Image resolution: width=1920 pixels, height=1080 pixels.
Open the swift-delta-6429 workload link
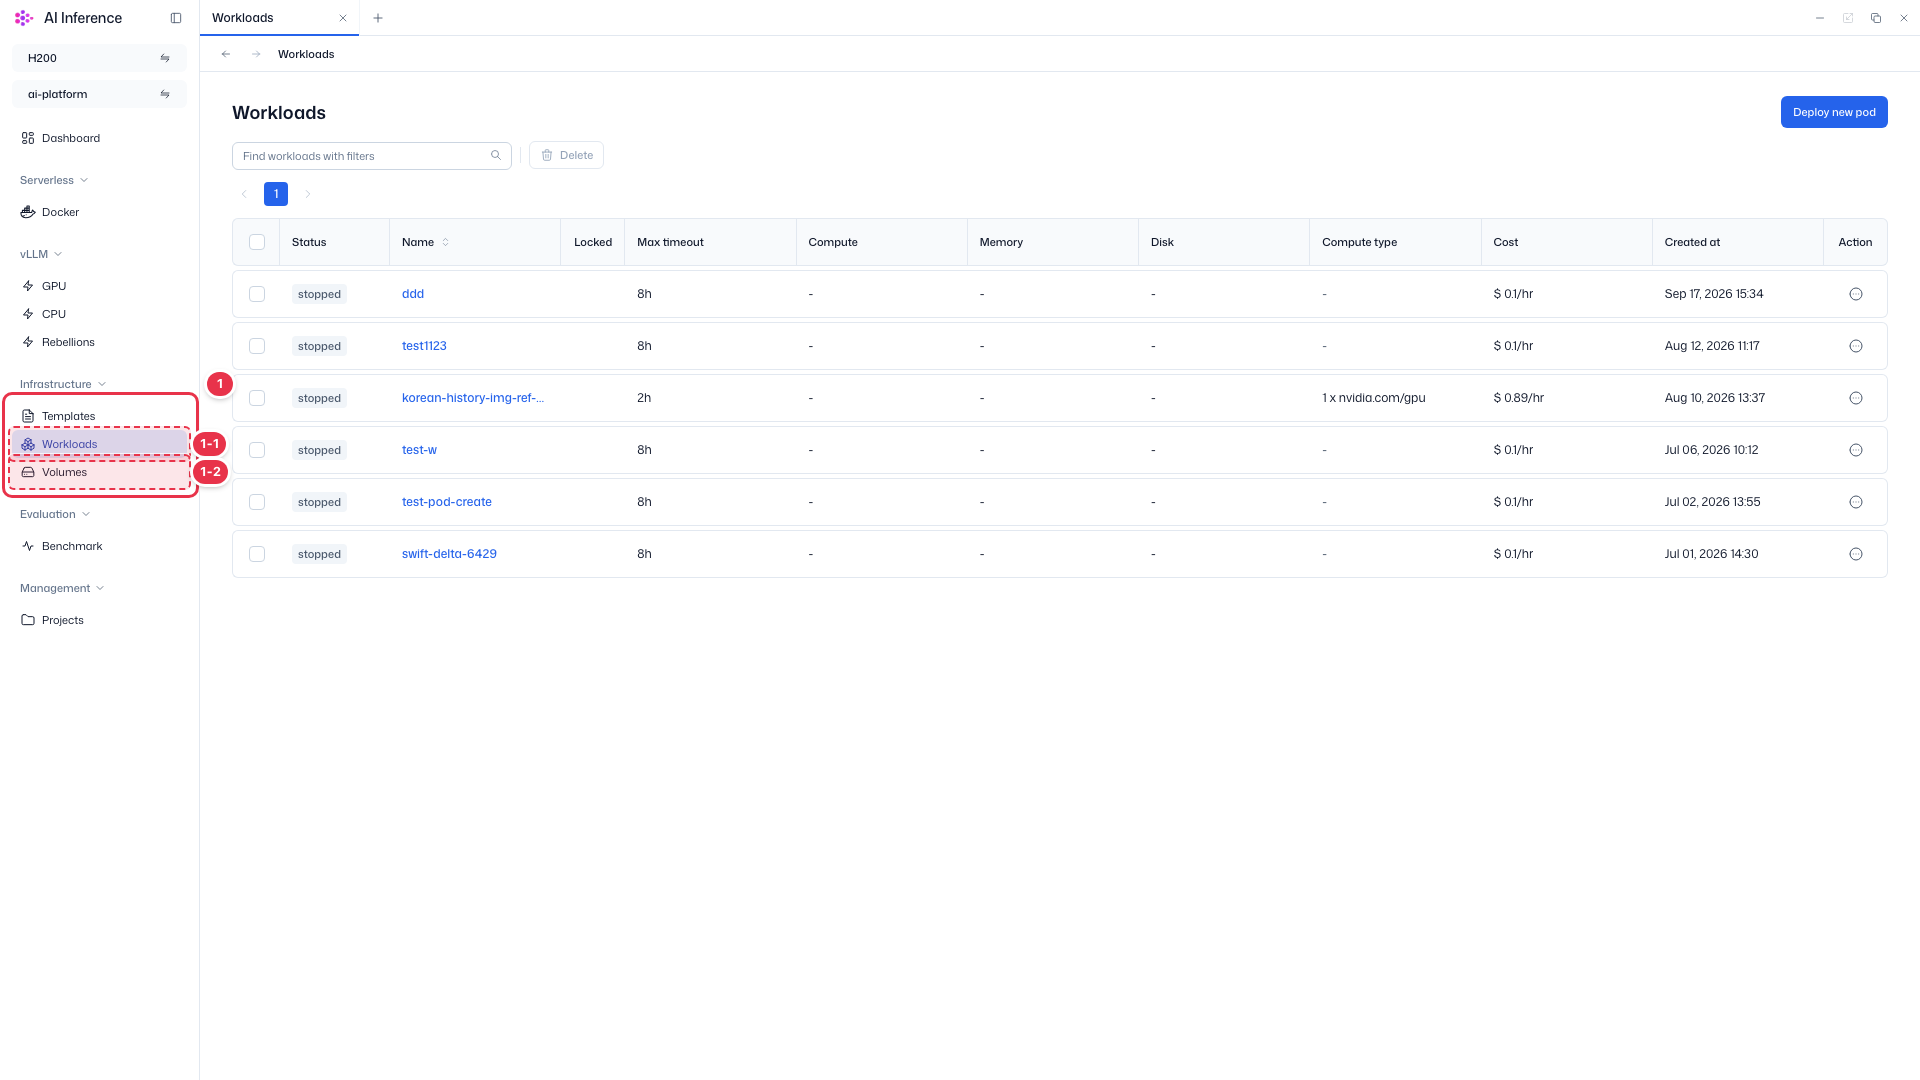click(449, 554)
